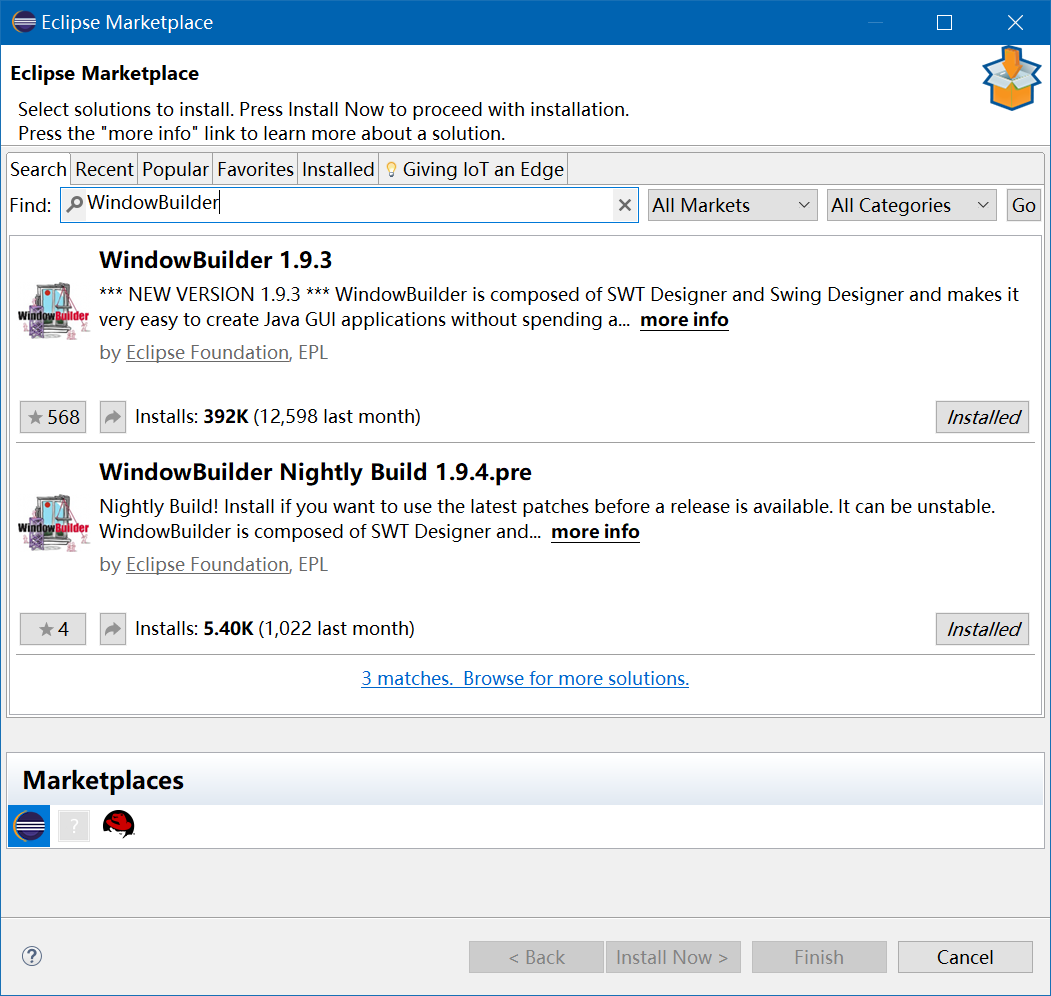Expand the All Categories dropdown
Screen dimensions: 1051x996
pos(910,205)
